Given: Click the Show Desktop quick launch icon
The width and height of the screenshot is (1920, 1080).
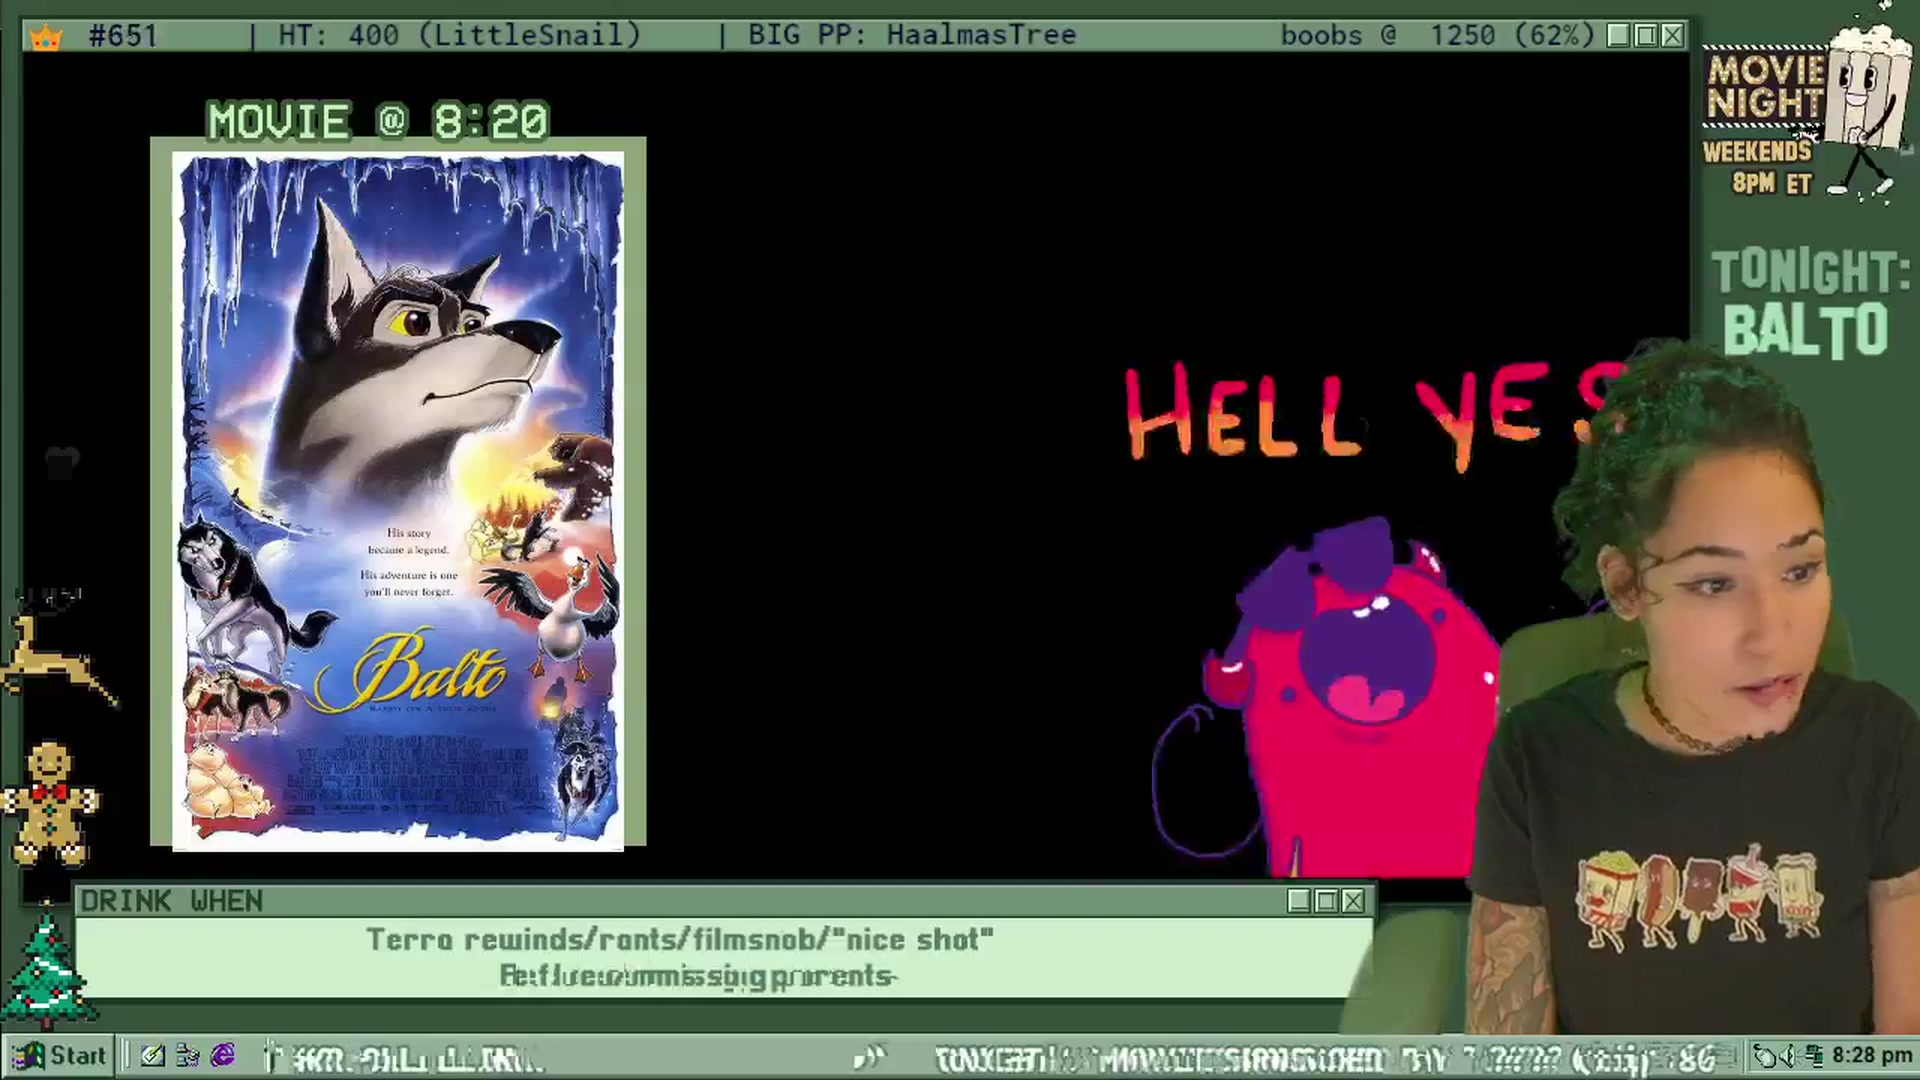Looking at the screenshot, I should 153,1055.
